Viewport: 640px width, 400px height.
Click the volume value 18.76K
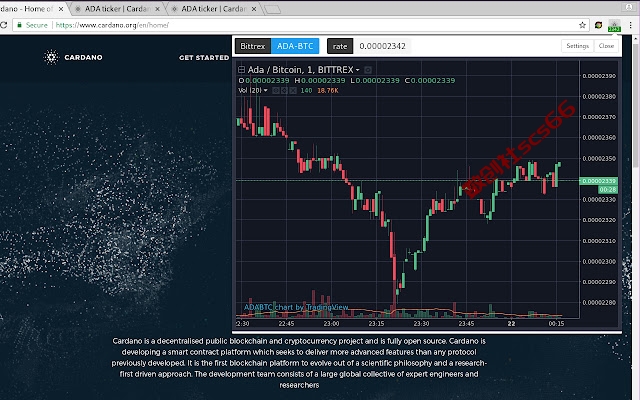(328, 91)
